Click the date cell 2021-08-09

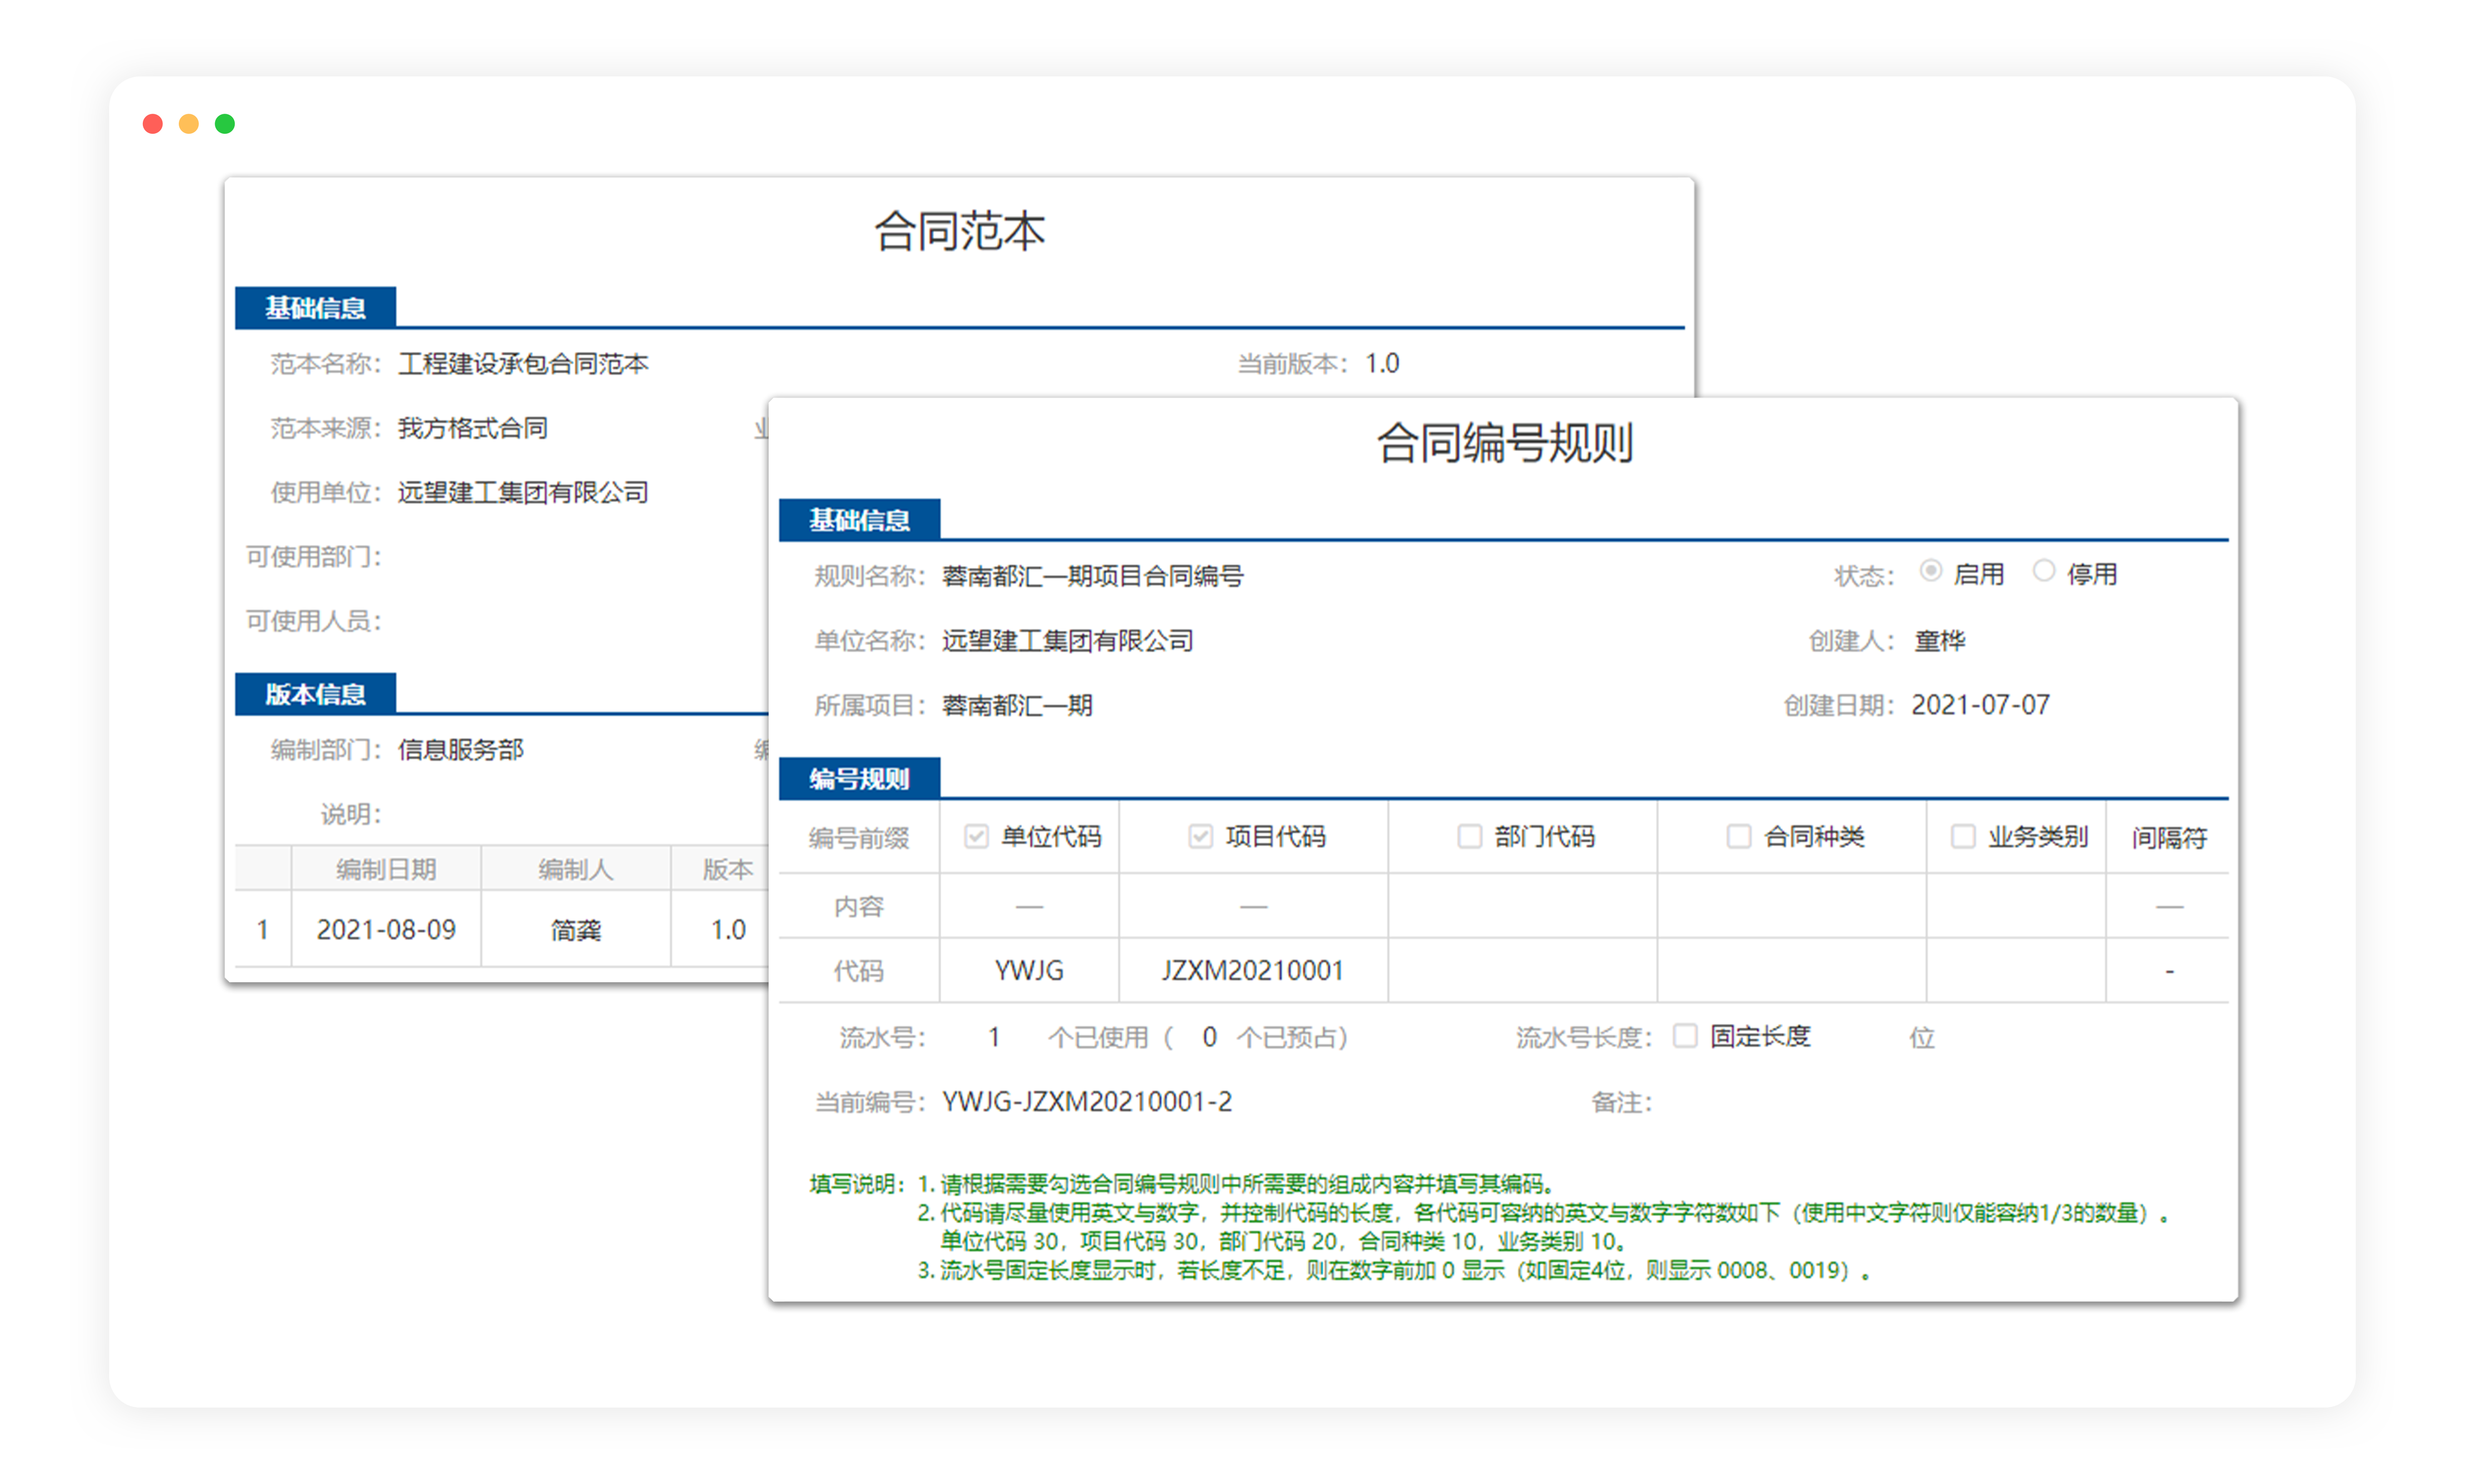[386, 929]
